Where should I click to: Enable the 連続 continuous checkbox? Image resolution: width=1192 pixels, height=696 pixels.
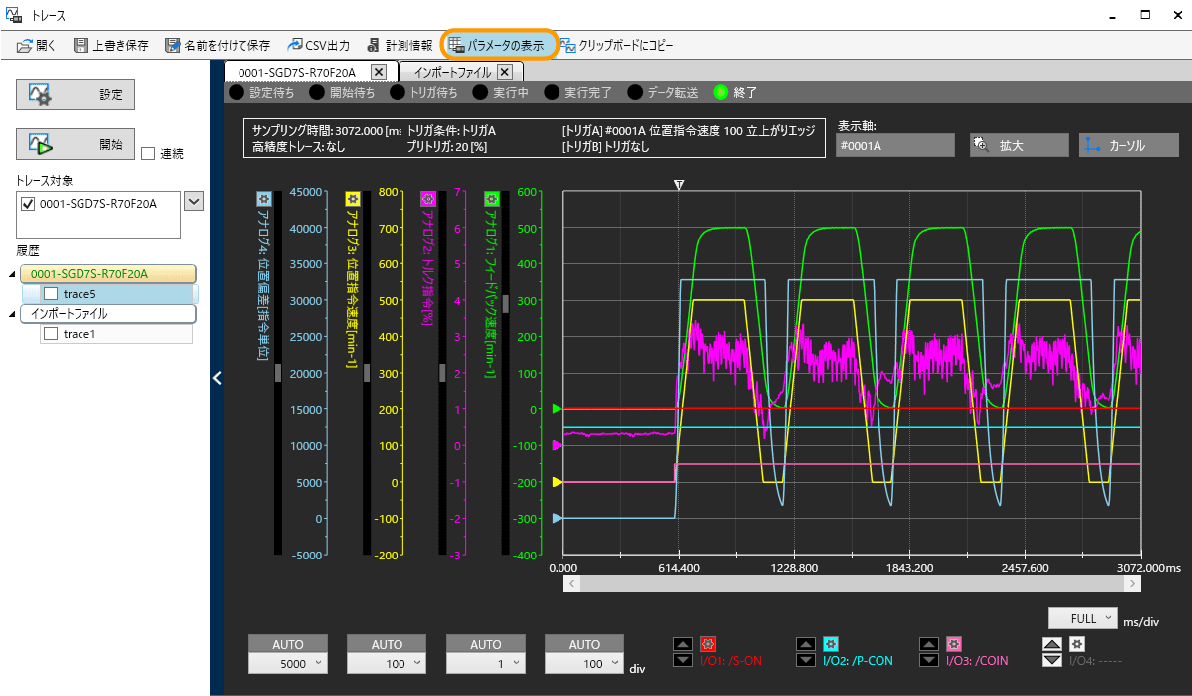pos(148,154)
